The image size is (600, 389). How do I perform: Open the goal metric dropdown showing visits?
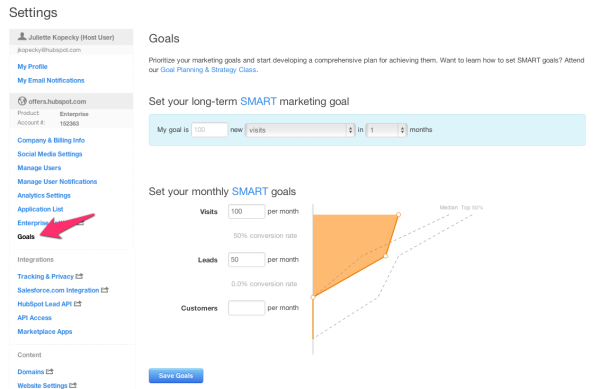pos(300,130)
